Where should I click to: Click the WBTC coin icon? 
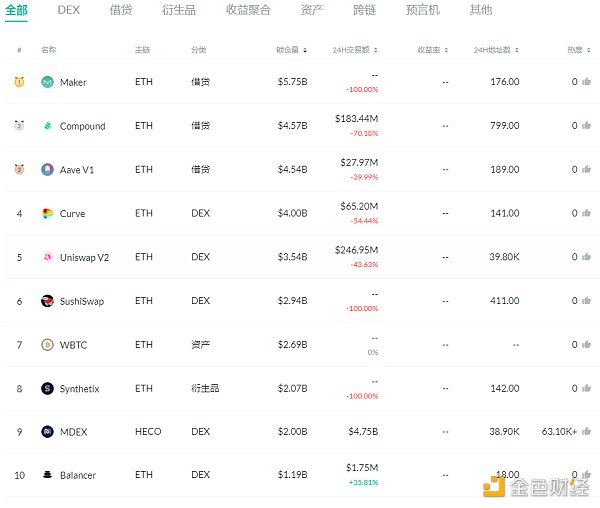[48, 345]
